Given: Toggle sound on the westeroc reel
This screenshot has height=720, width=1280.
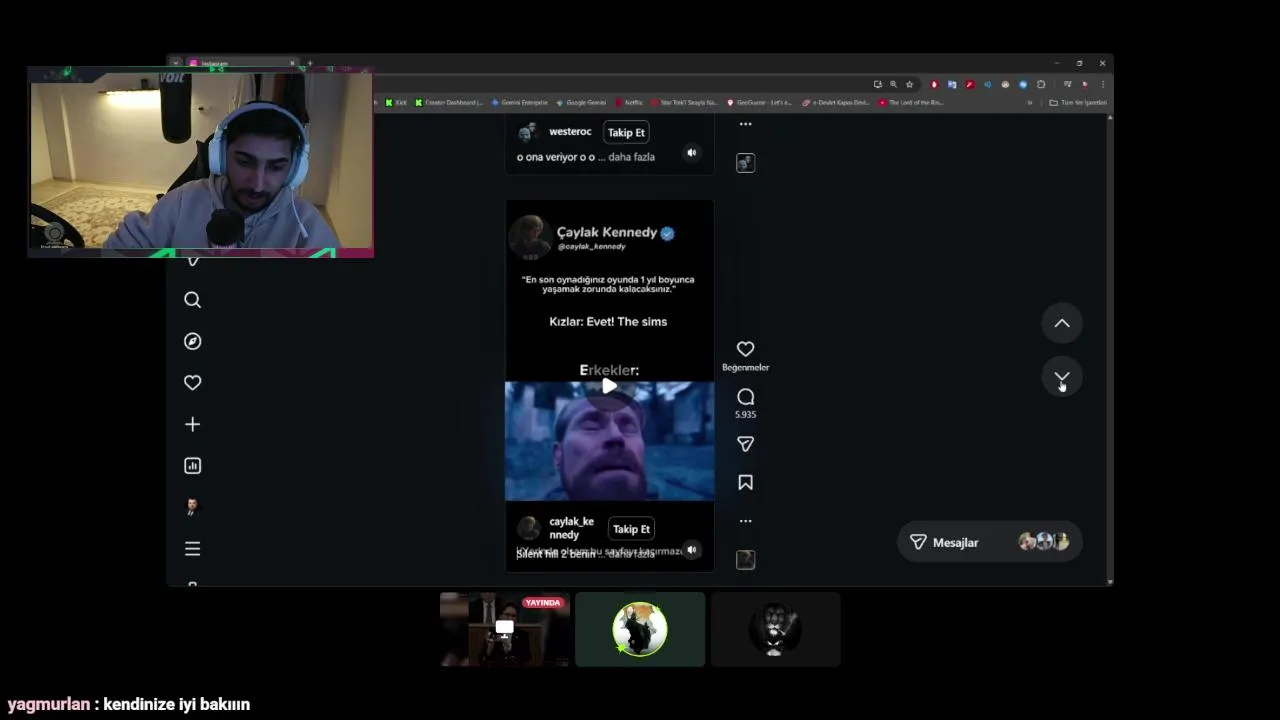Looking at the screenshot, I should click(691, 153).
